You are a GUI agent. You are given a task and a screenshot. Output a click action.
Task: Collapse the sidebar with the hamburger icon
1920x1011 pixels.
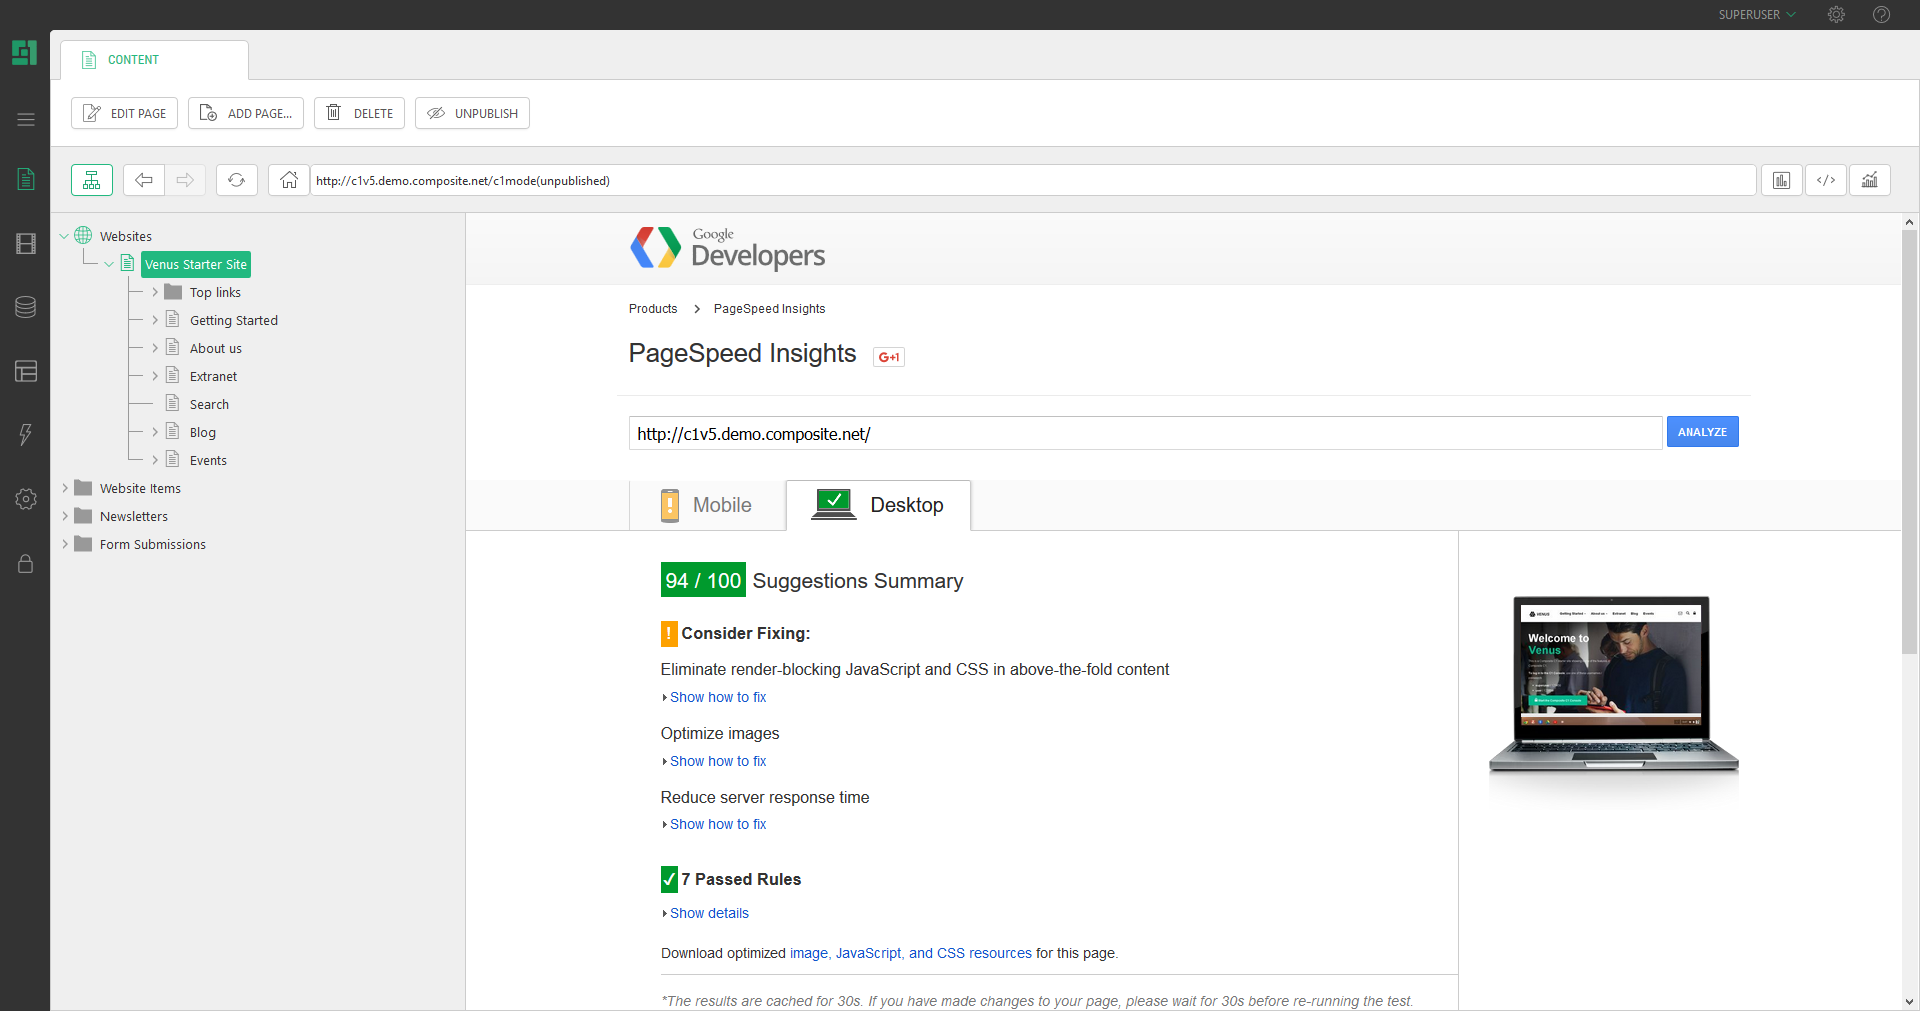25,118
